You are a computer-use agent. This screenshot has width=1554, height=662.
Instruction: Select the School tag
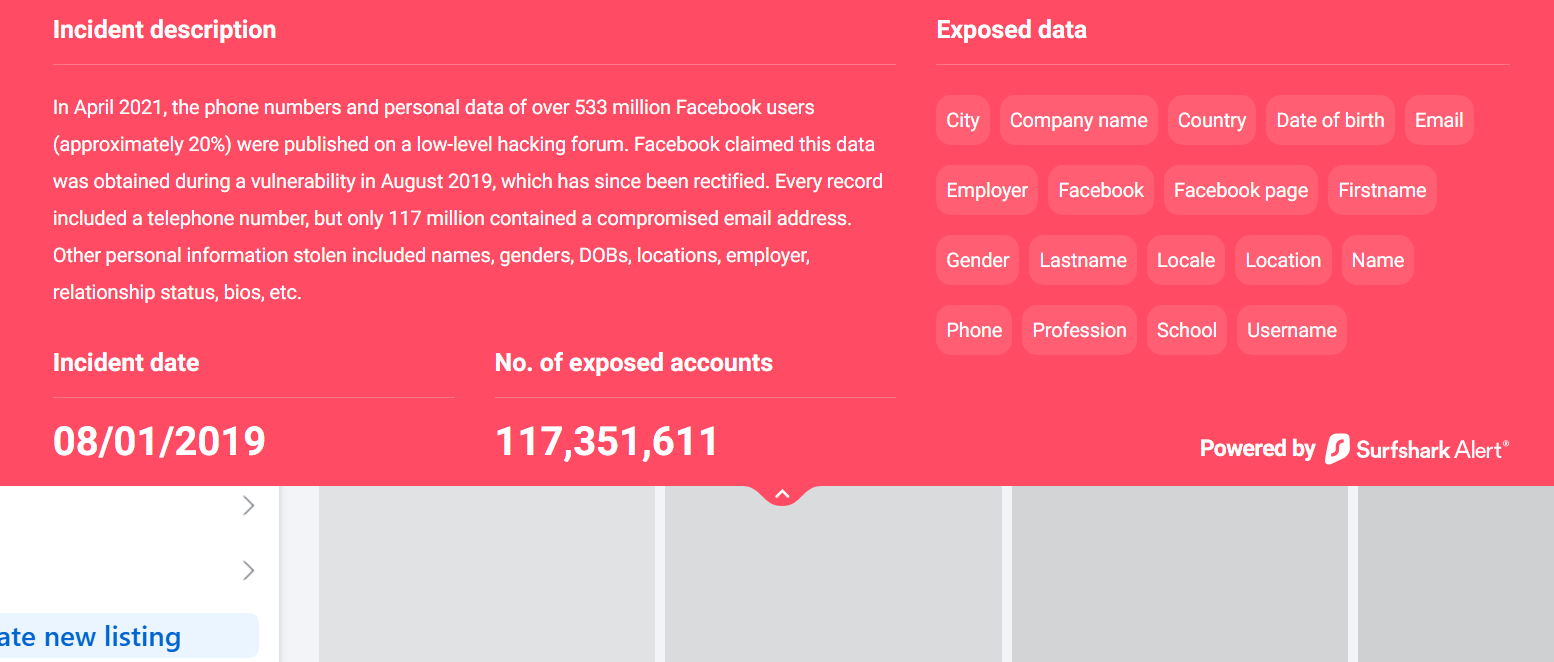pyautogui.click(x=1186, y=330)
